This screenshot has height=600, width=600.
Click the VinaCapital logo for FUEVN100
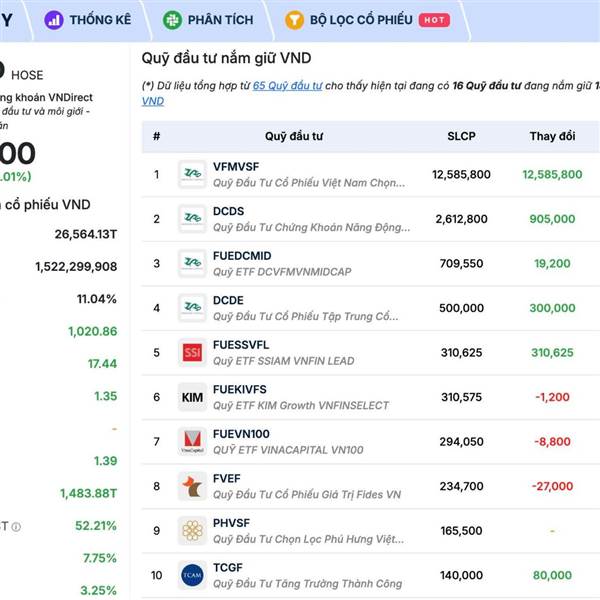(192, 441)
